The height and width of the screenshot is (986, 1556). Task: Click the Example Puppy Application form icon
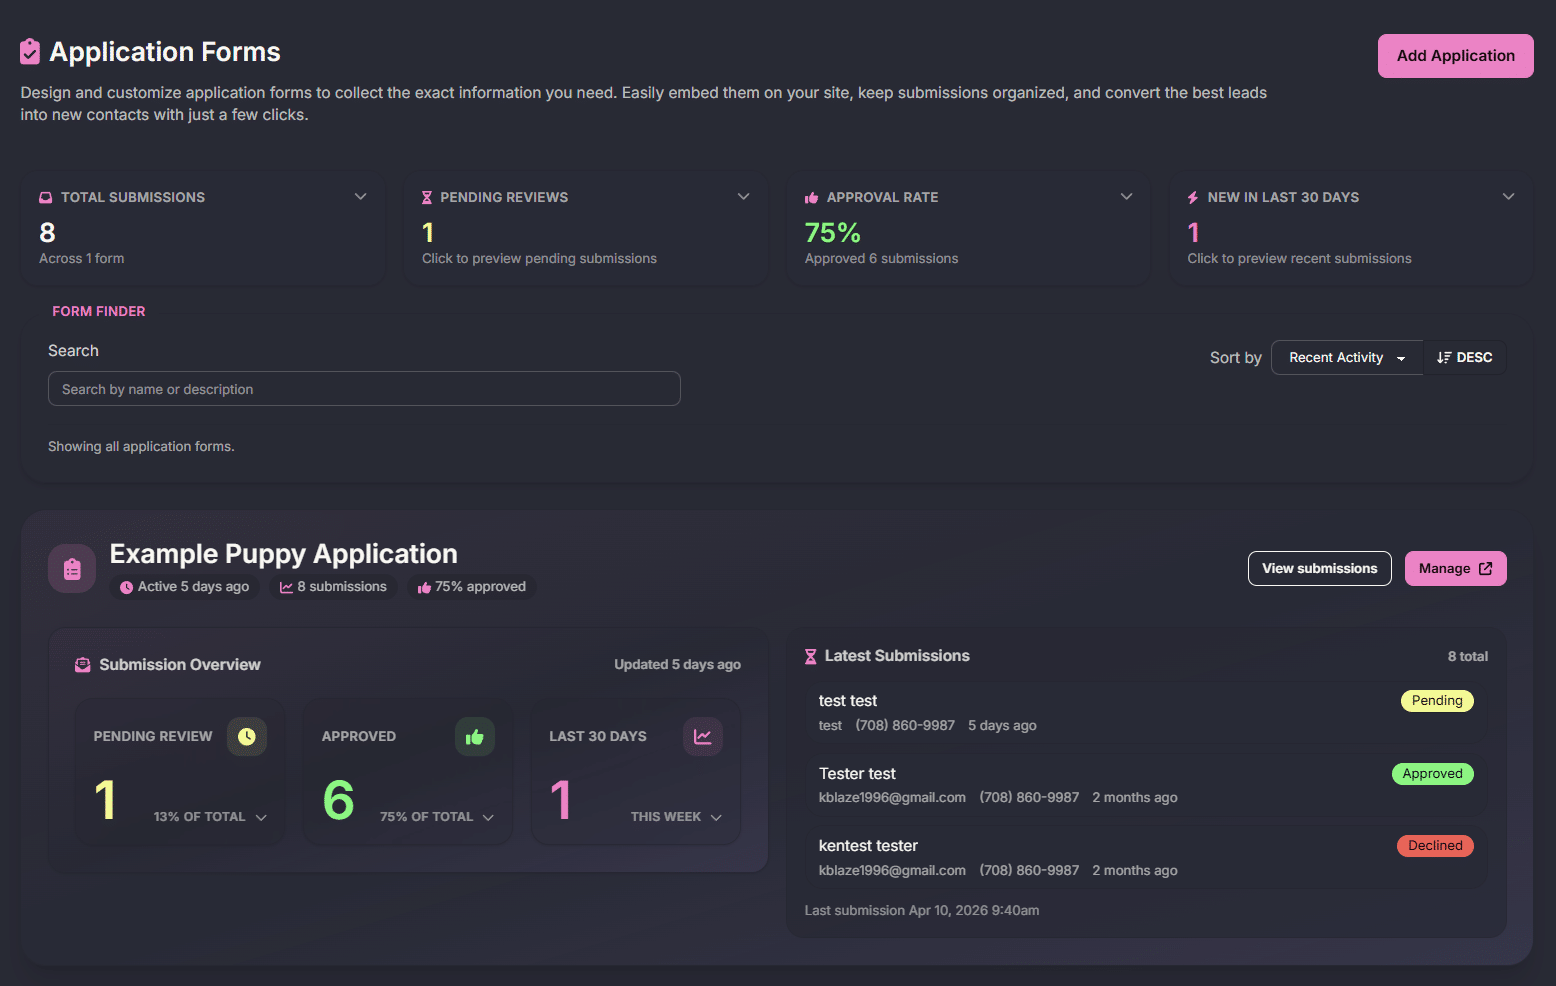[72, 569]
